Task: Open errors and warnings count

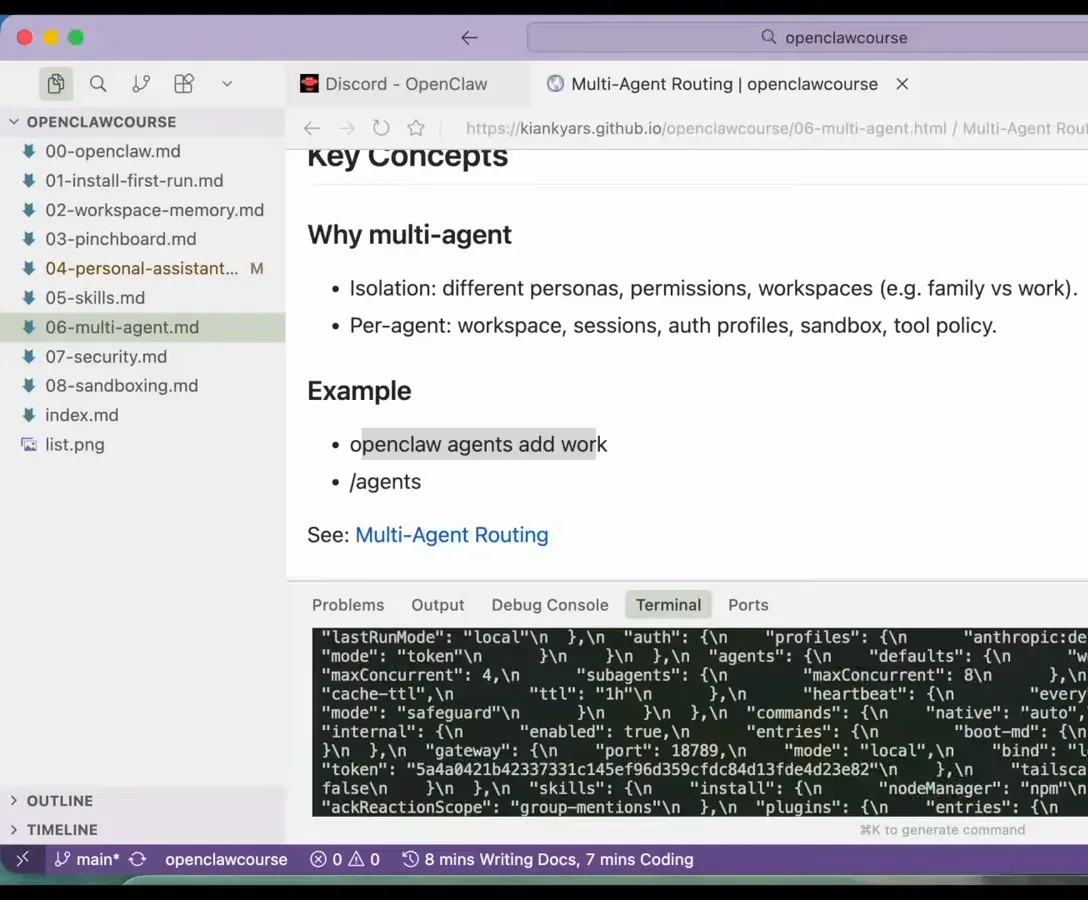Action: coord(345,859)
